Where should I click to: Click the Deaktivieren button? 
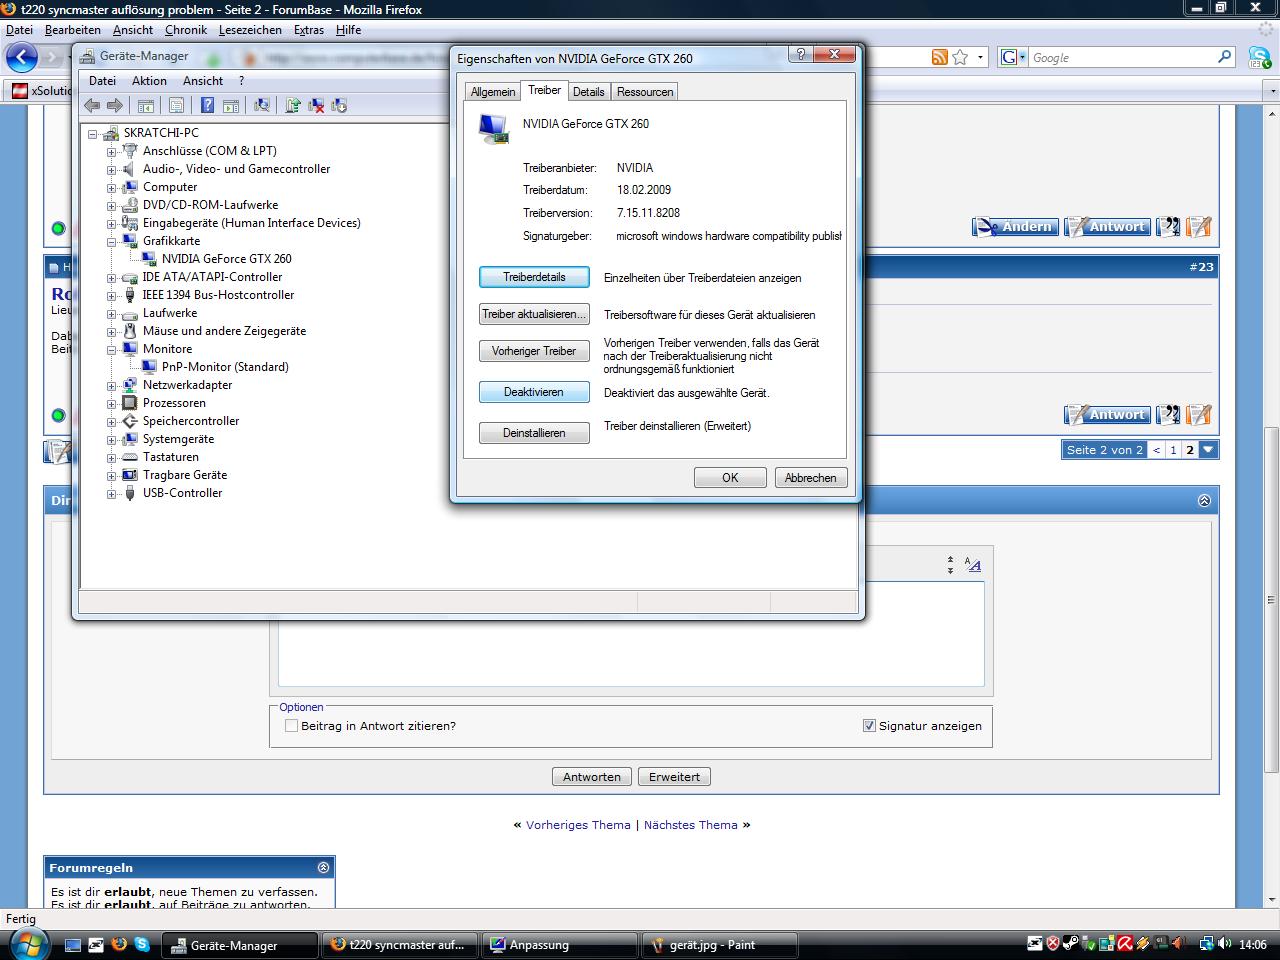[534, 392]
